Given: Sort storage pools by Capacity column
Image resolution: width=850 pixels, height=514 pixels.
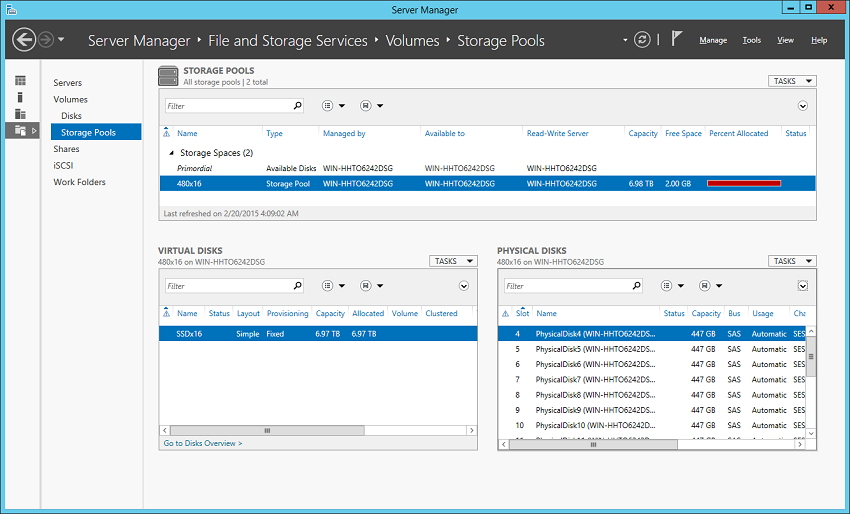Looking at the screenshot, I should click(643, 133).
